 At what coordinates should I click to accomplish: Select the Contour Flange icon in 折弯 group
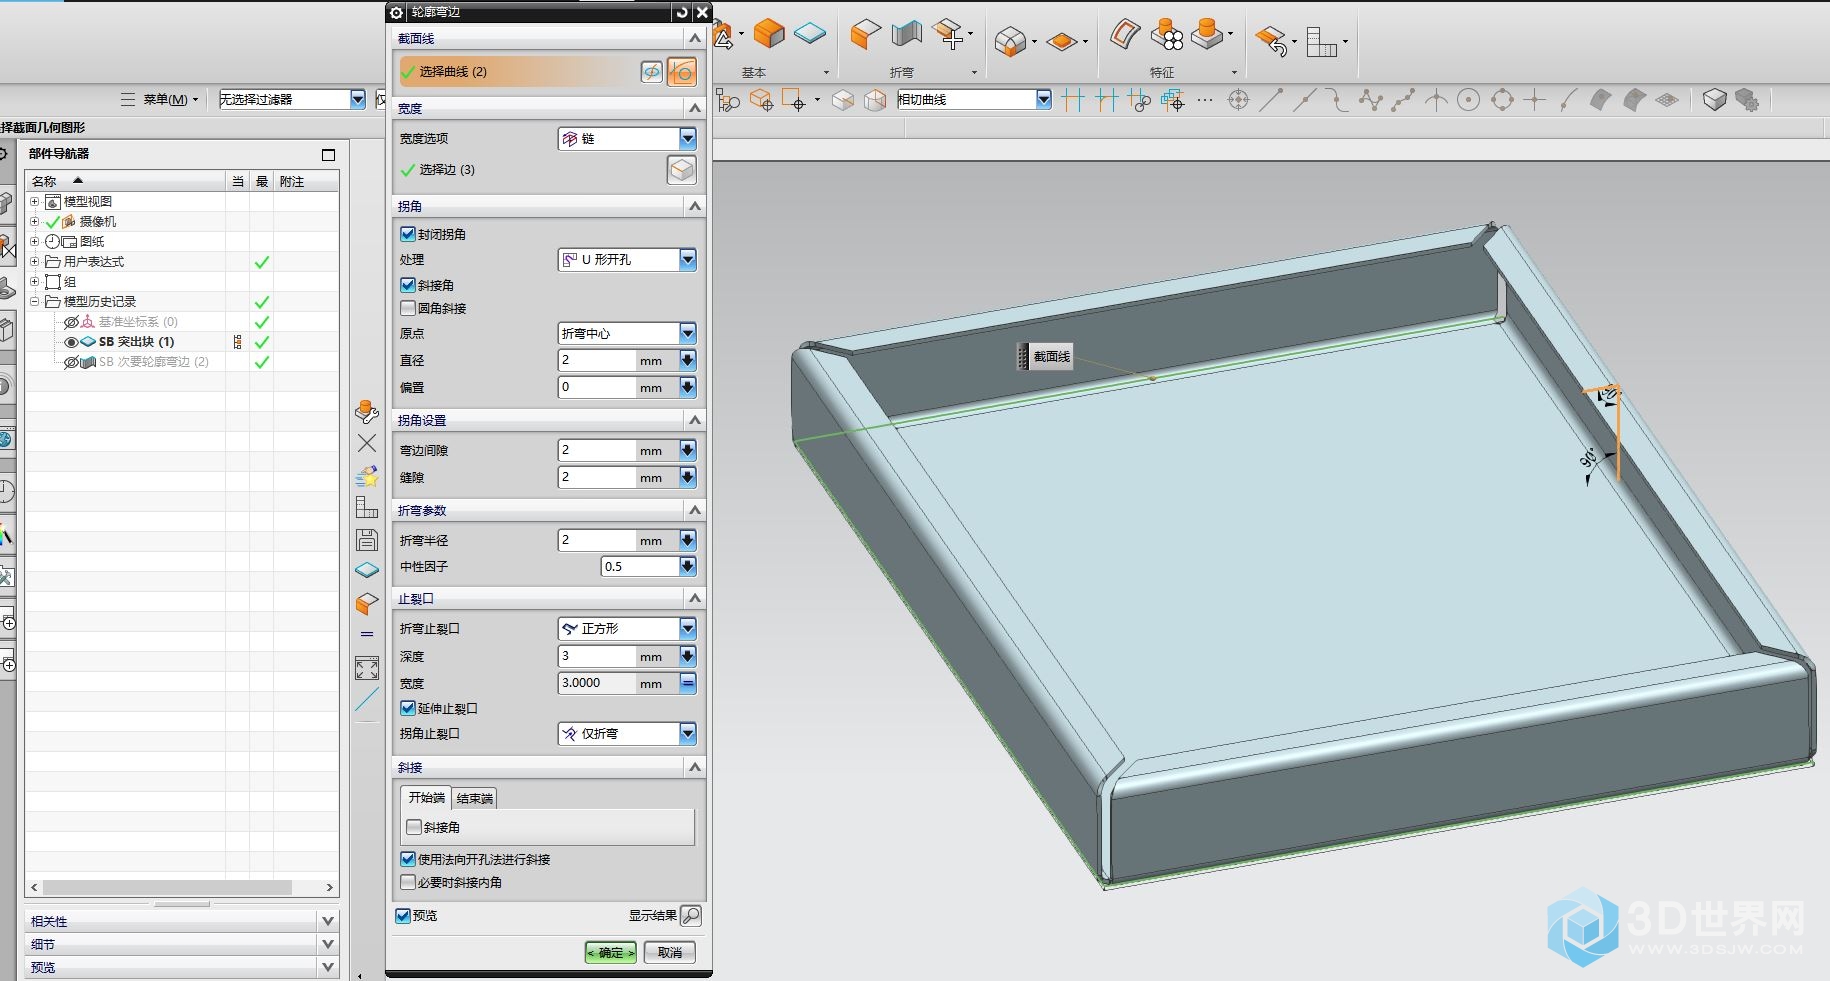[x=907, y=33]
